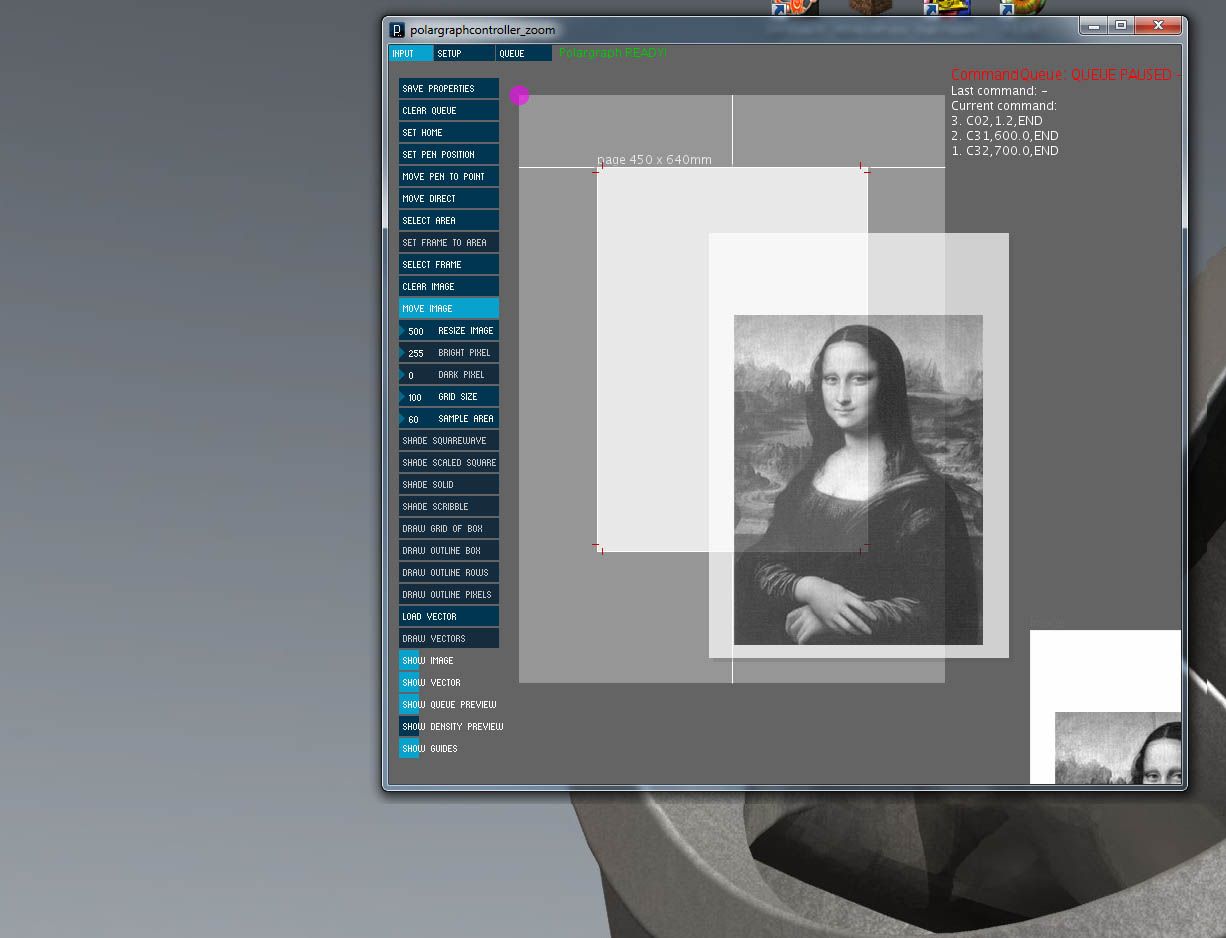Click the Clear Queue button
This screenshot has width=1226, height=938.
point(449,110)
